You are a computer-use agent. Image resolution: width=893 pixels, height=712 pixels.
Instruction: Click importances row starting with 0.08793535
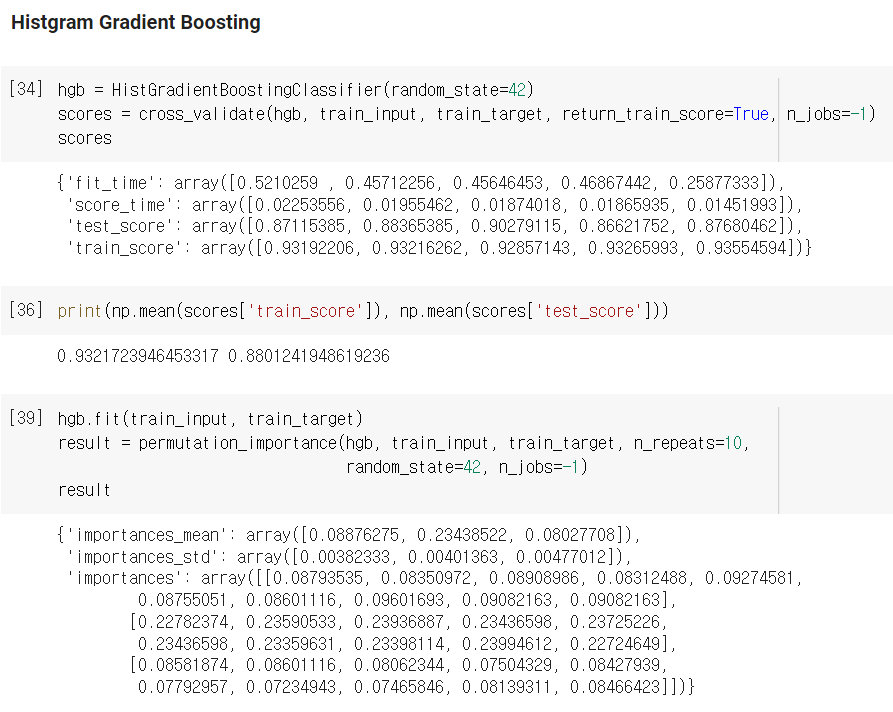(434, 578)
